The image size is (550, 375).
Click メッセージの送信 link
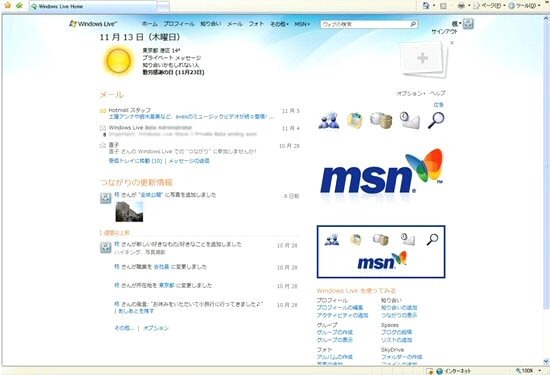click(x=189, y=161)
